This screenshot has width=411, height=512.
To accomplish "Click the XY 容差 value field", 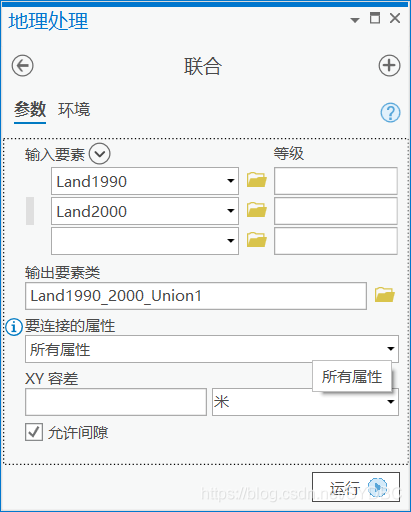I will (116, 402).
